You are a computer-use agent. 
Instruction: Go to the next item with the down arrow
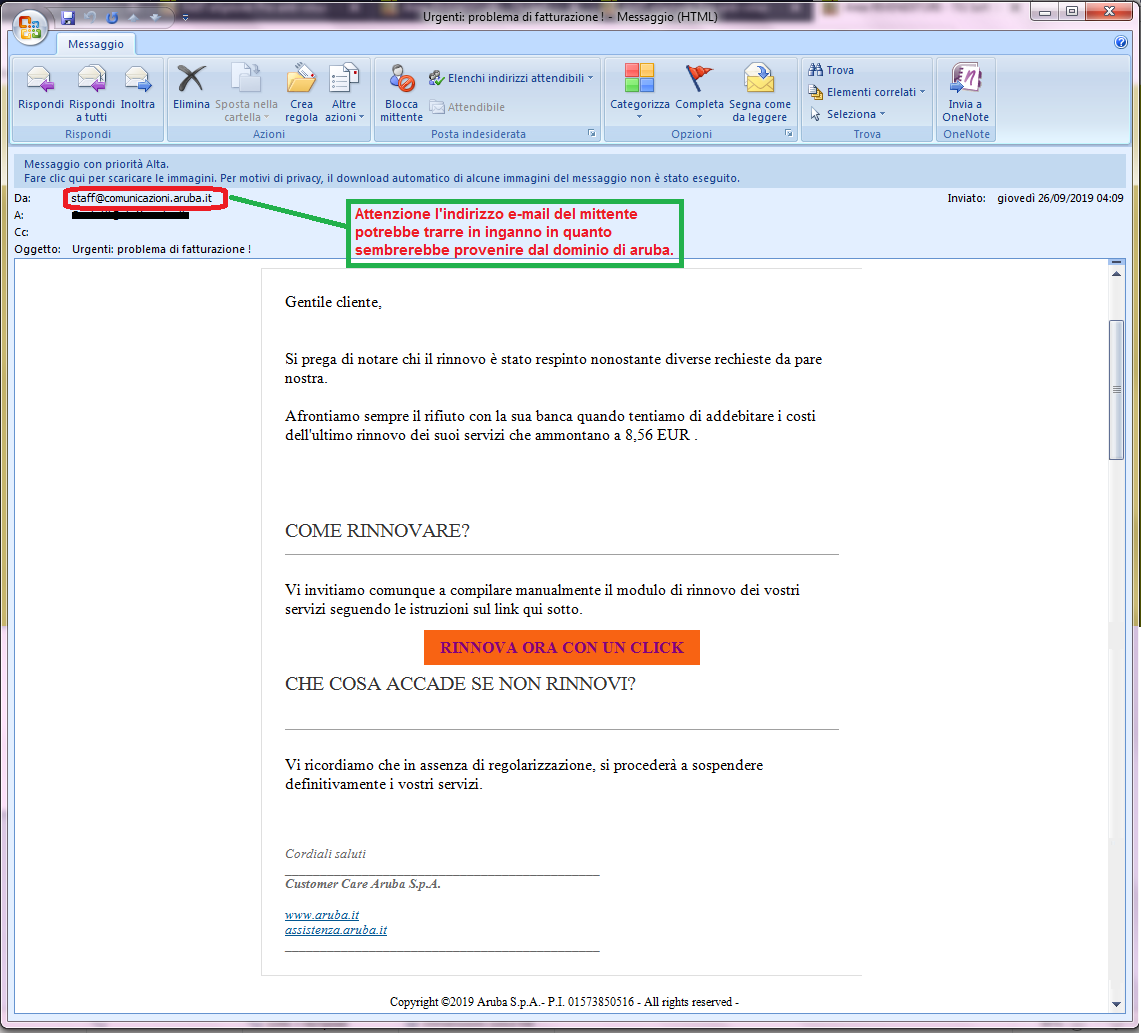155,17
